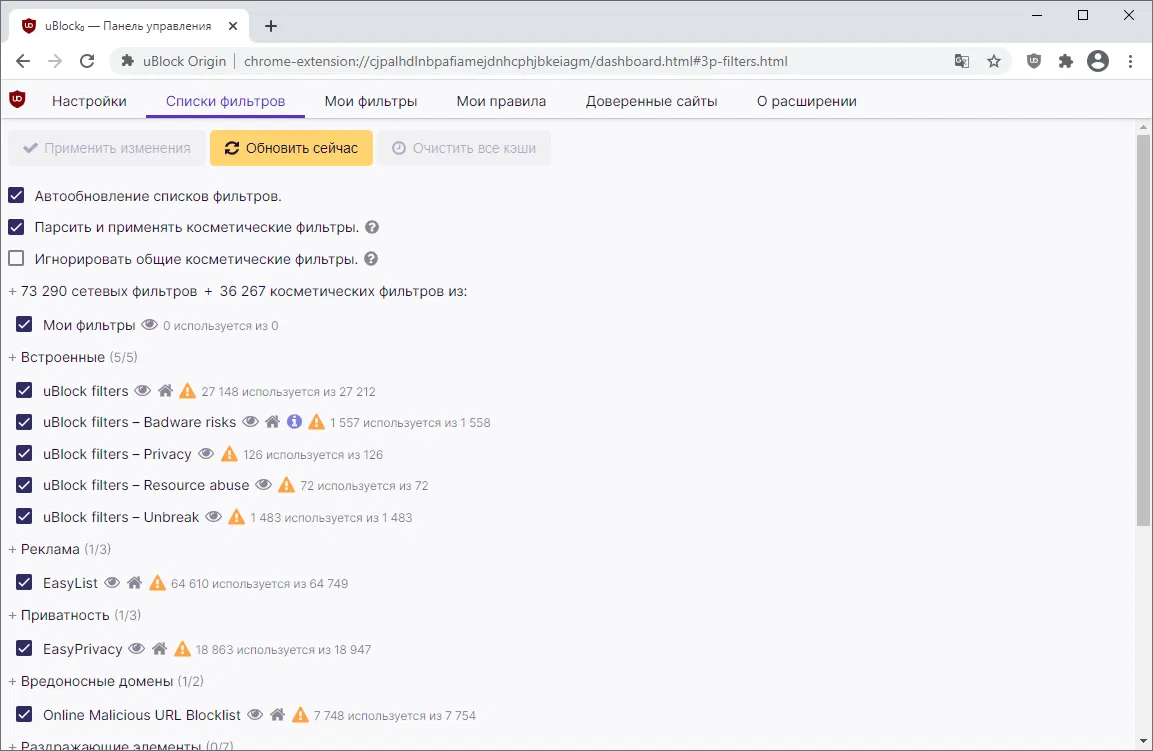Uncheck uBlock filters – Unbreak
This screenshot has width=1153, height=751.
tap(24, 516)
